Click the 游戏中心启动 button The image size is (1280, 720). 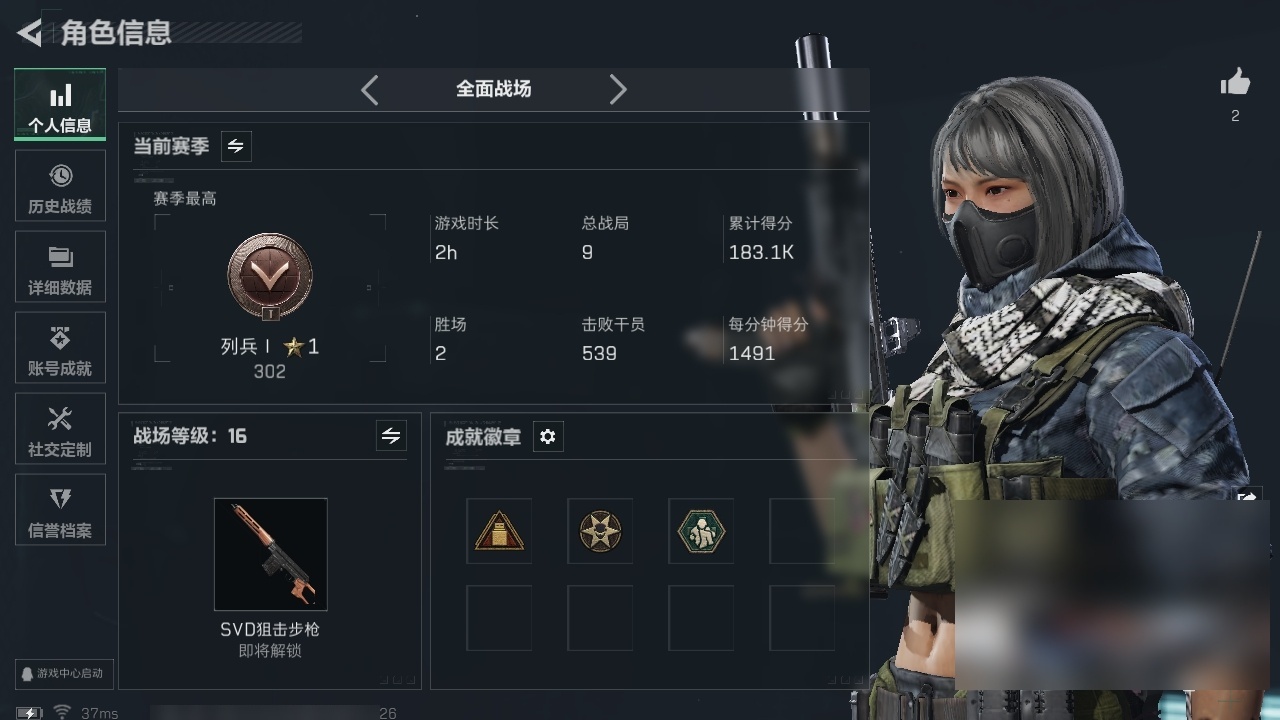pyautogui.click(x=64, y=673)
